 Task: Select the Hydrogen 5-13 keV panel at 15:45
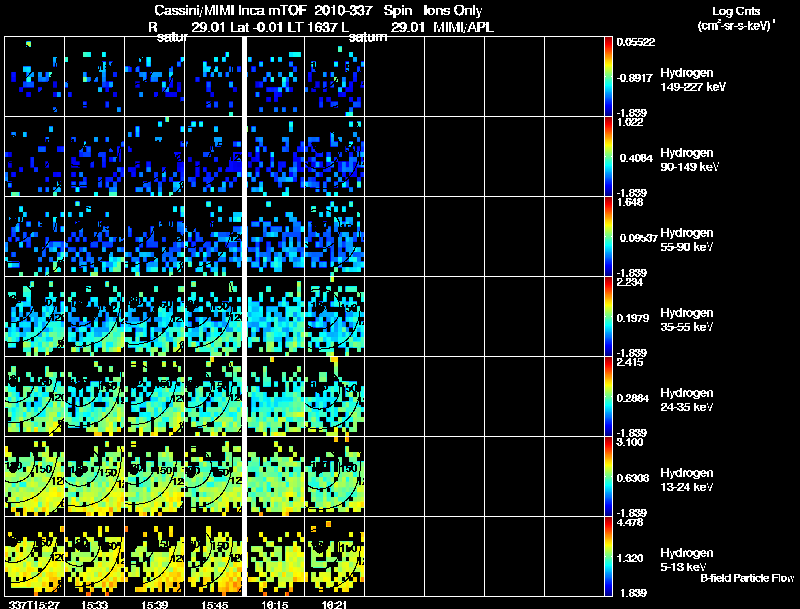click(x=214, y=556)
